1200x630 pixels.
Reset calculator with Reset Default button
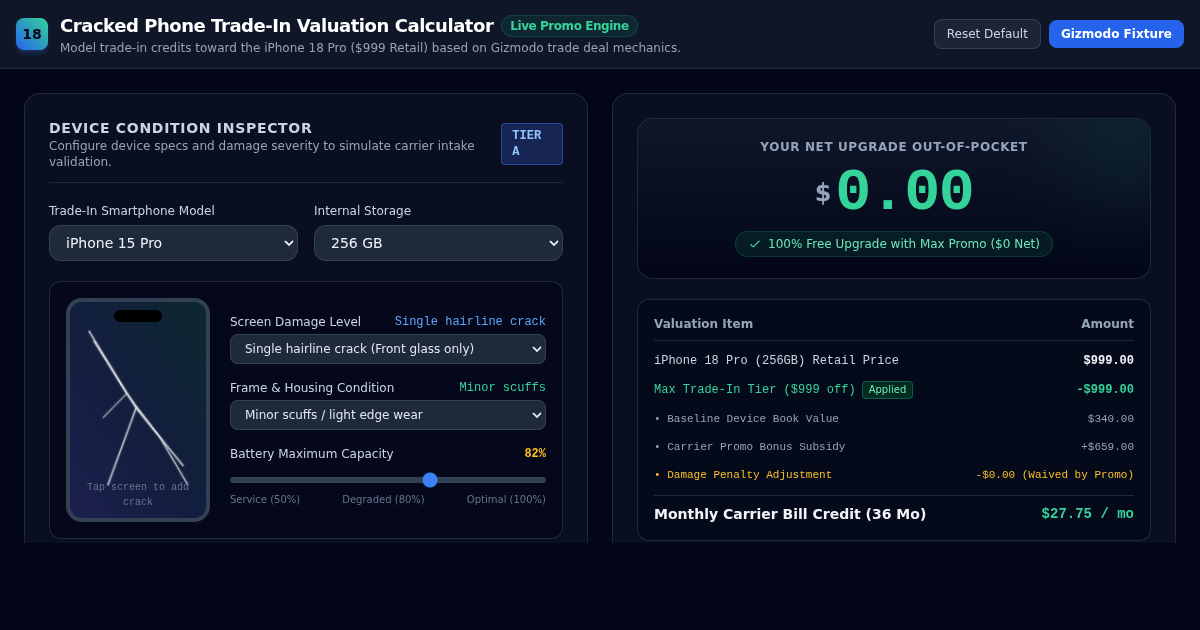pos(987,34)
